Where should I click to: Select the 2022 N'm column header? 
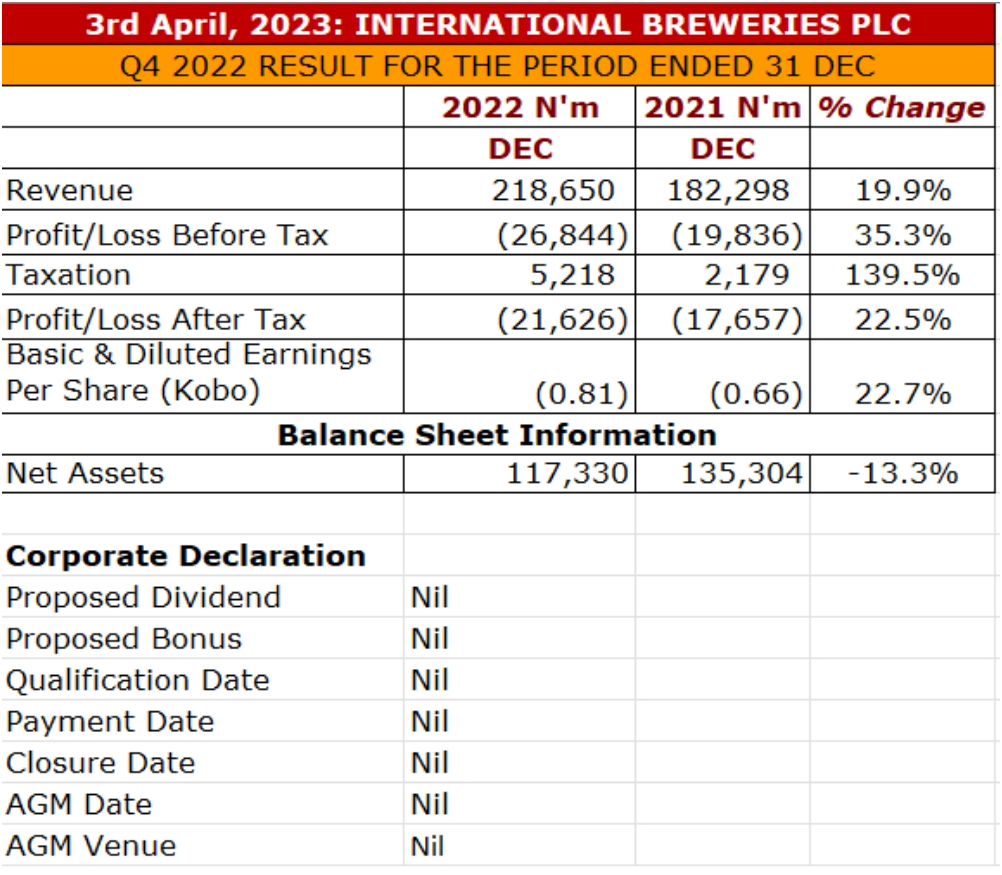pyautogui.click(x=520, y=108)
